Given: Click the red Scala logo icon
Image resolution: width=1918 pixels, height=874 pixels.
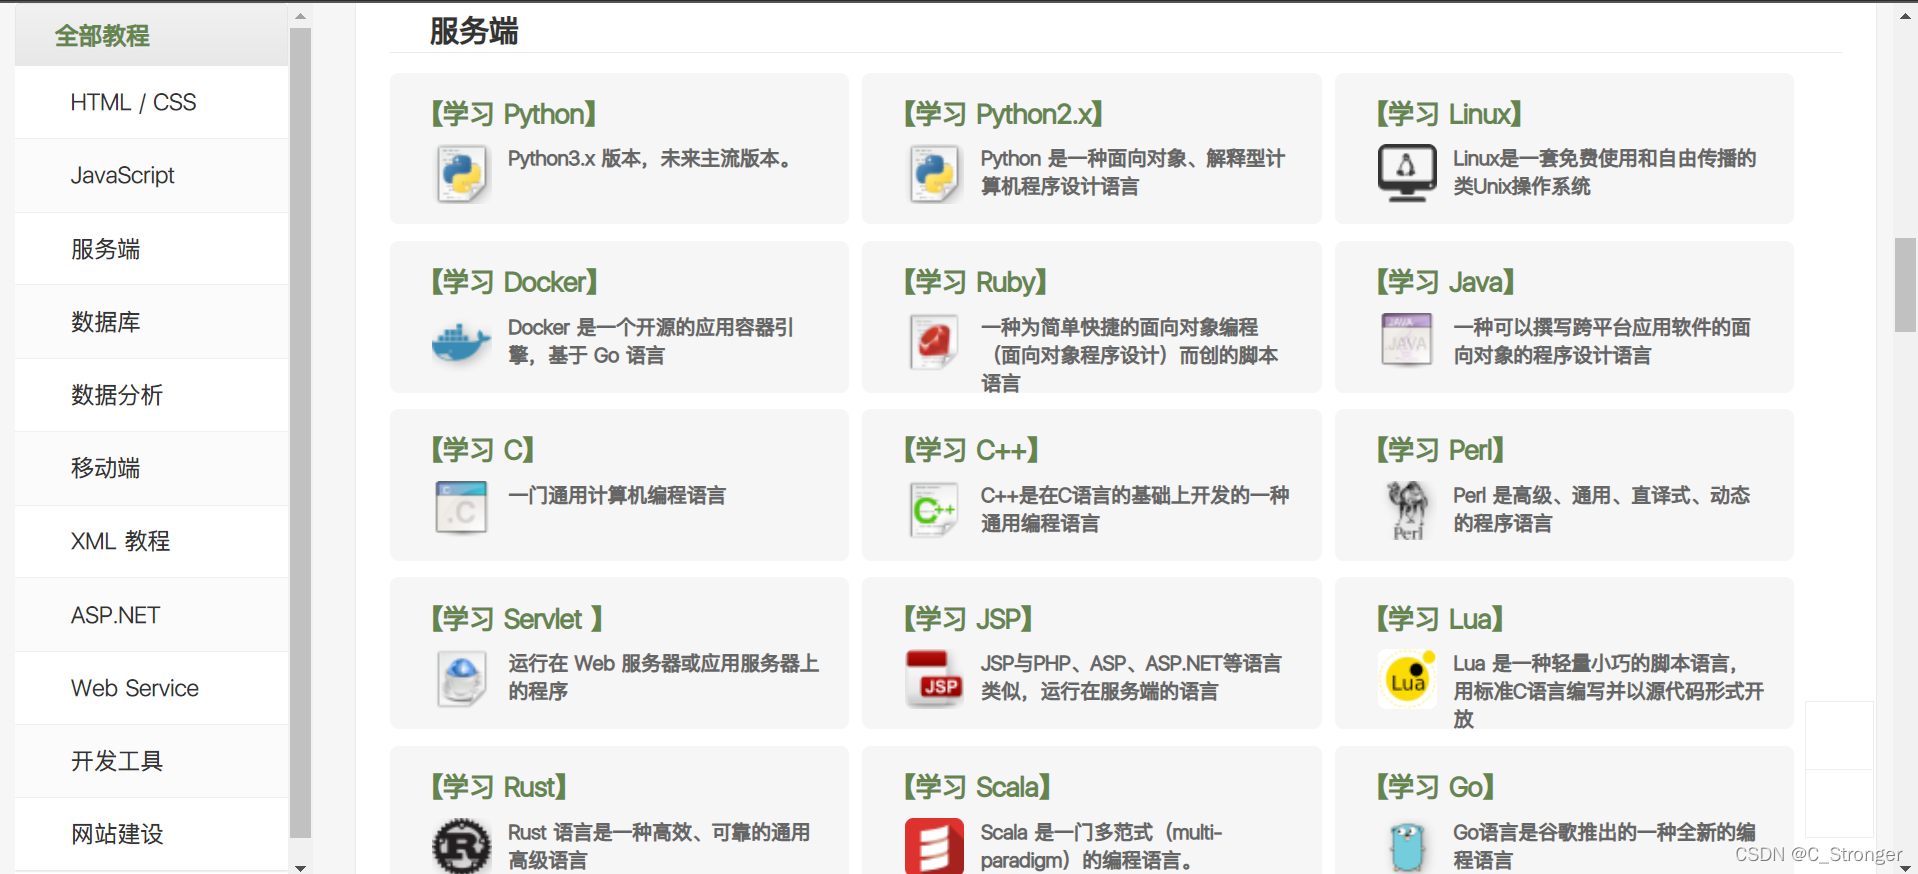Looking at the screenshot, I should [x=935, y=846].
